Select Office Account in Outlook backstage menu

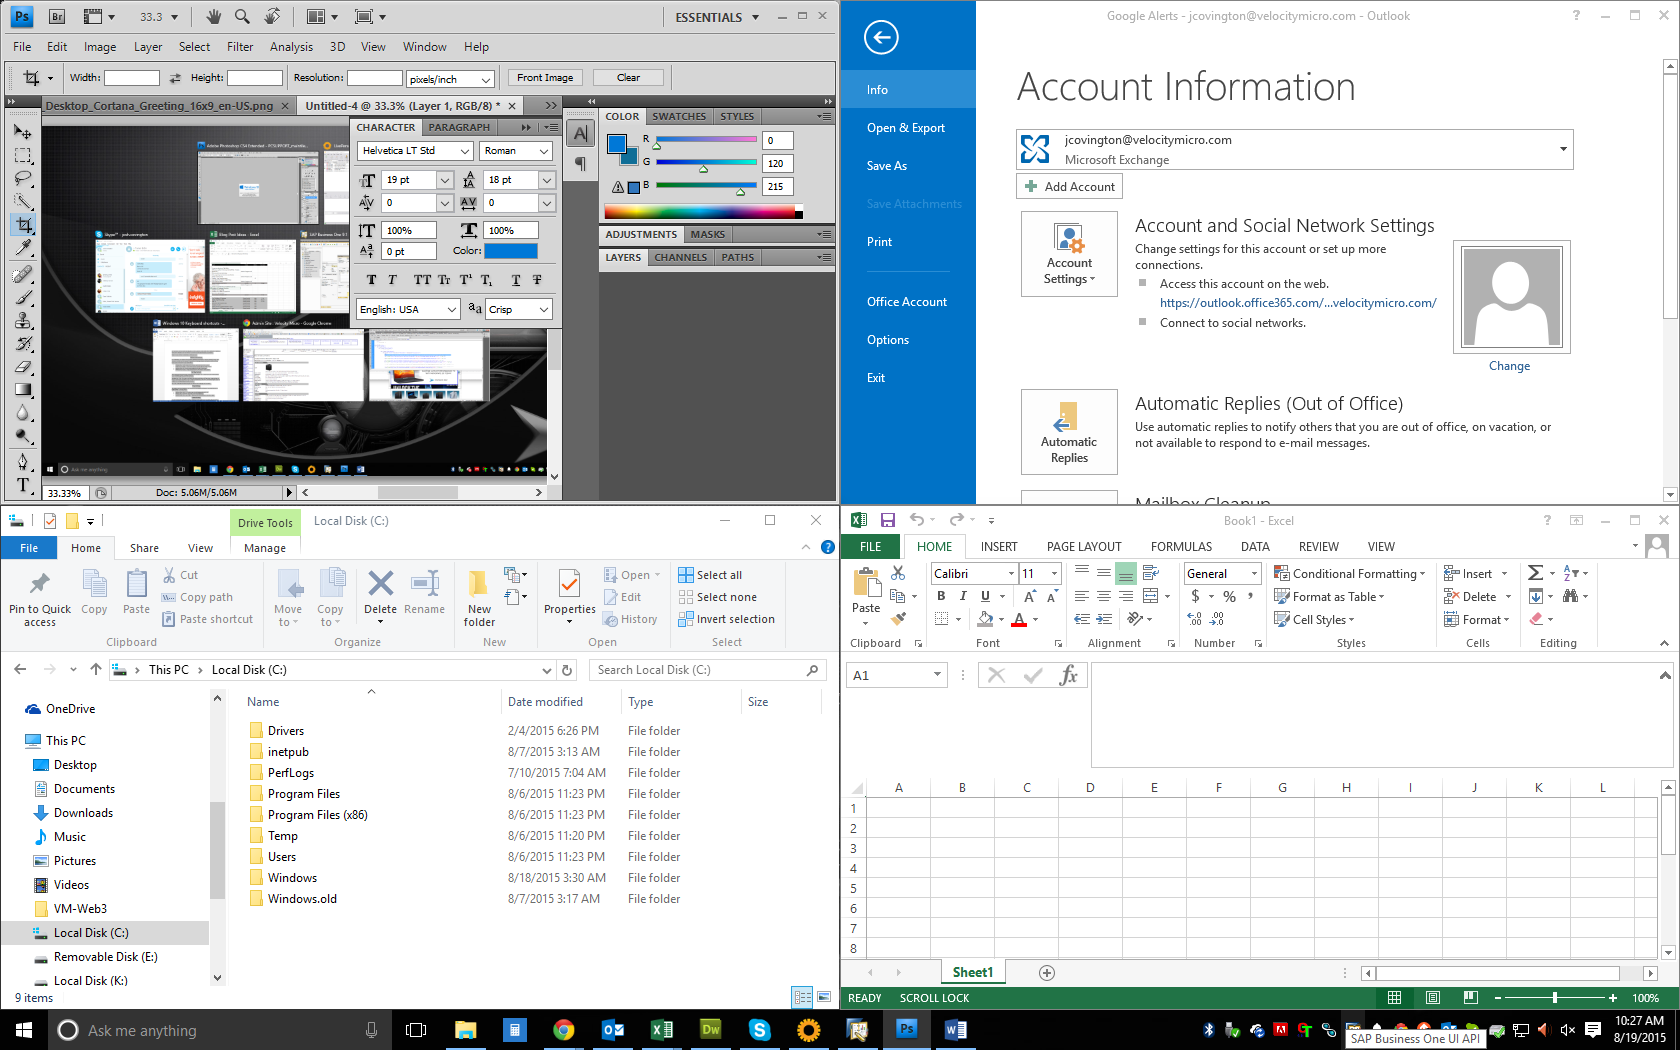907,302
